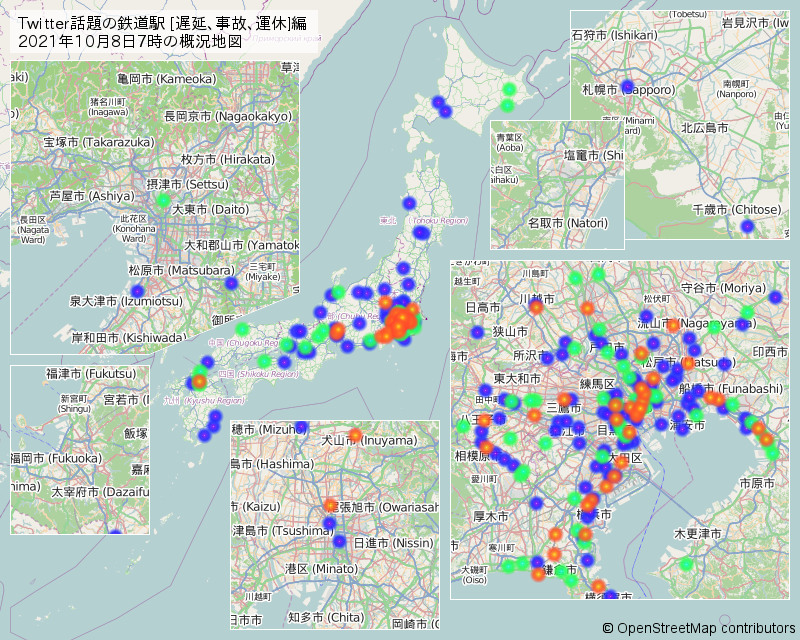The width and height of the screenshot is (800, 640).
Task: Click the subtitle '2021年10月8日7時の概況地図'
Action: (x=130, y=41)
